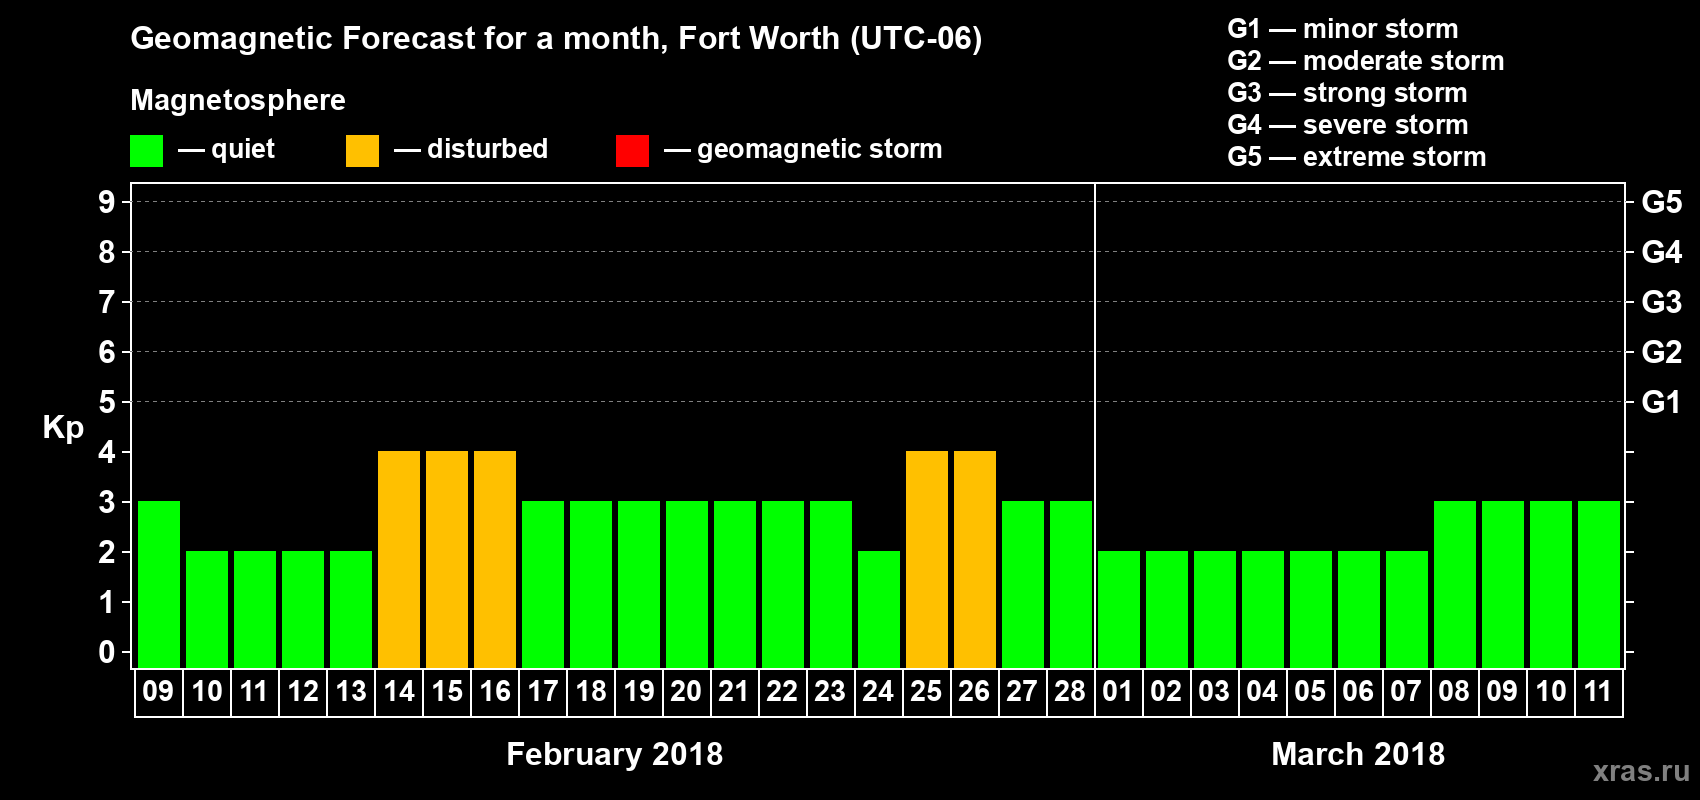Click the February 2018 month label

pos(614,754)
